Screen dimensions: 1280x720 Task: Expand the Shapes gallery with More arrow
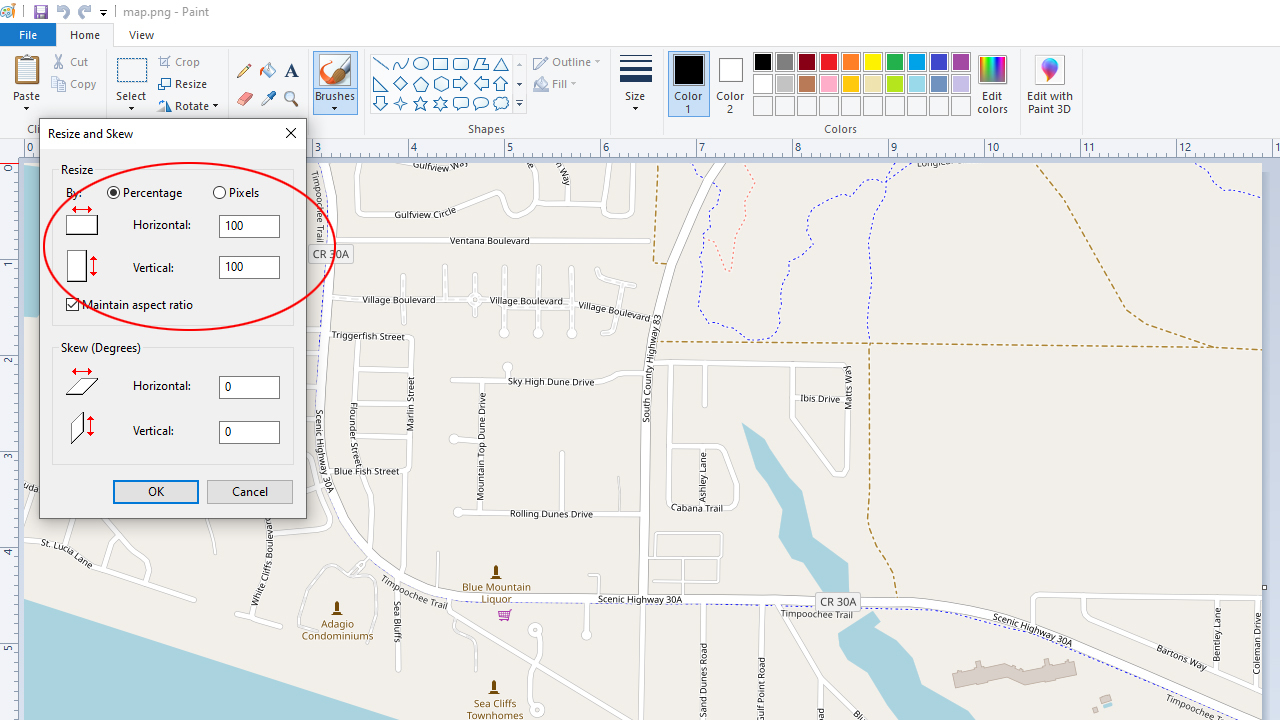point(519,104)
